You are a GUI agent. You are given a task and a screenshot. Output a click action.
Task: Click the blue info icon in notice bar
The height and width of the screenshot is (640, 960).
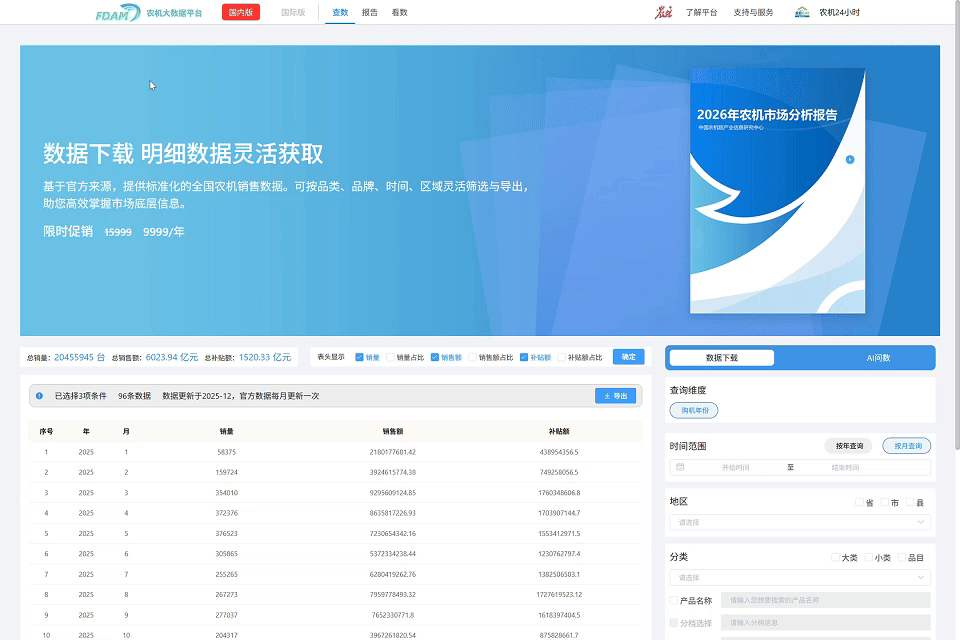pos(40,396)
